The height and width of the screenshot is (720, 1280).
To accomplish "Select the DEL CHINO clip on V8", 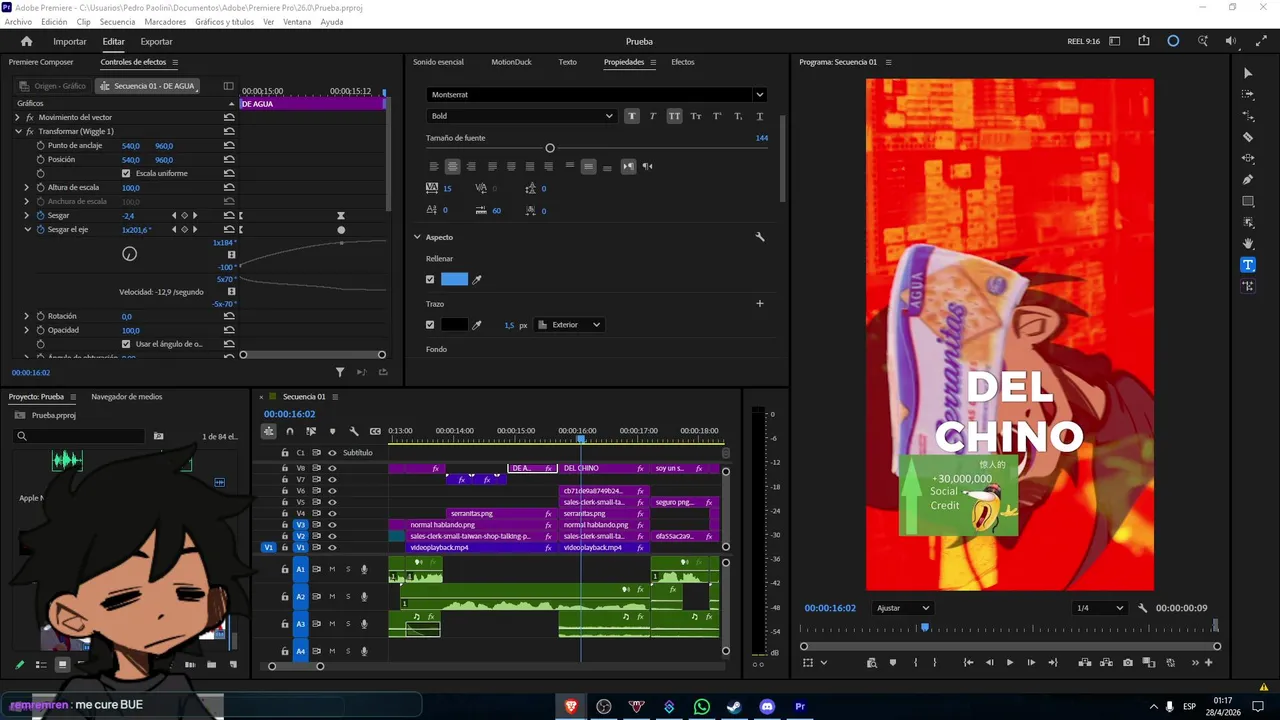I will [604, 468].
